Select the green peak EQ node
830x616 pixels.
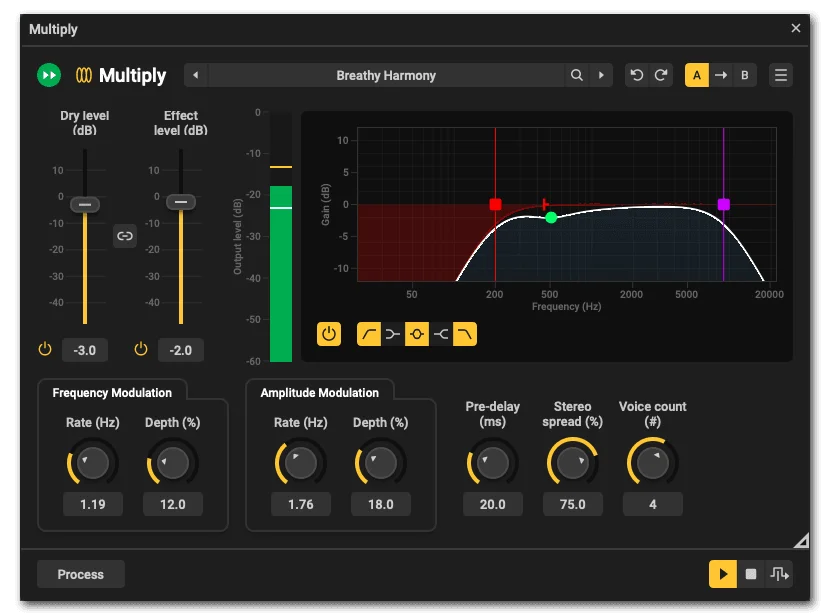pyautogui.click(x=551, y=218)
